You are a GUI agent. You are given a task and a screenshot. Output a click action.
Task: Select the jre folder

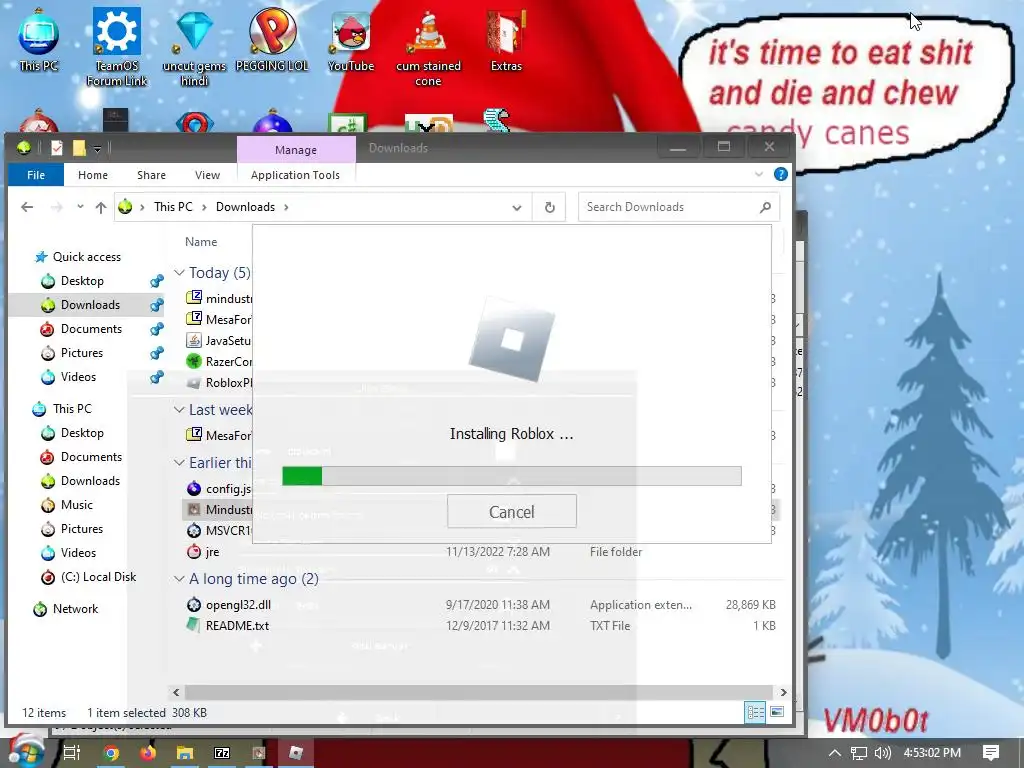(x=212, y=552)
